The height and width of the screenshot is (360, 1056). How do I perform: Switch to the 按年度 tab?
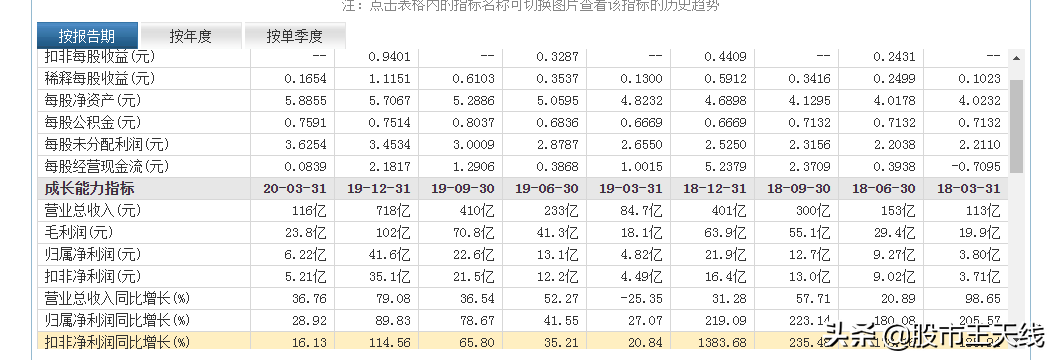point(191,36)
